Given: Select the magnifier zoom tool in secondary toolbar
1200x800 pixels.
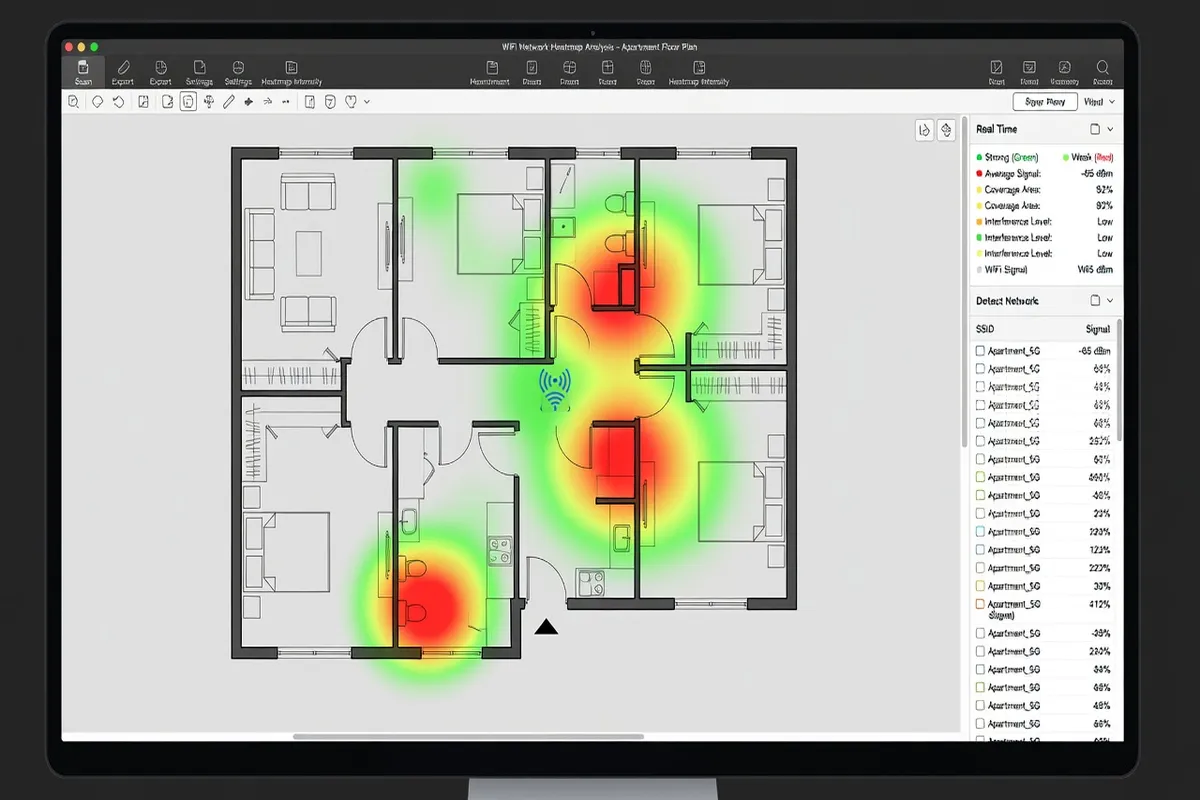Looking at the screenshot, I should [73, 101].
